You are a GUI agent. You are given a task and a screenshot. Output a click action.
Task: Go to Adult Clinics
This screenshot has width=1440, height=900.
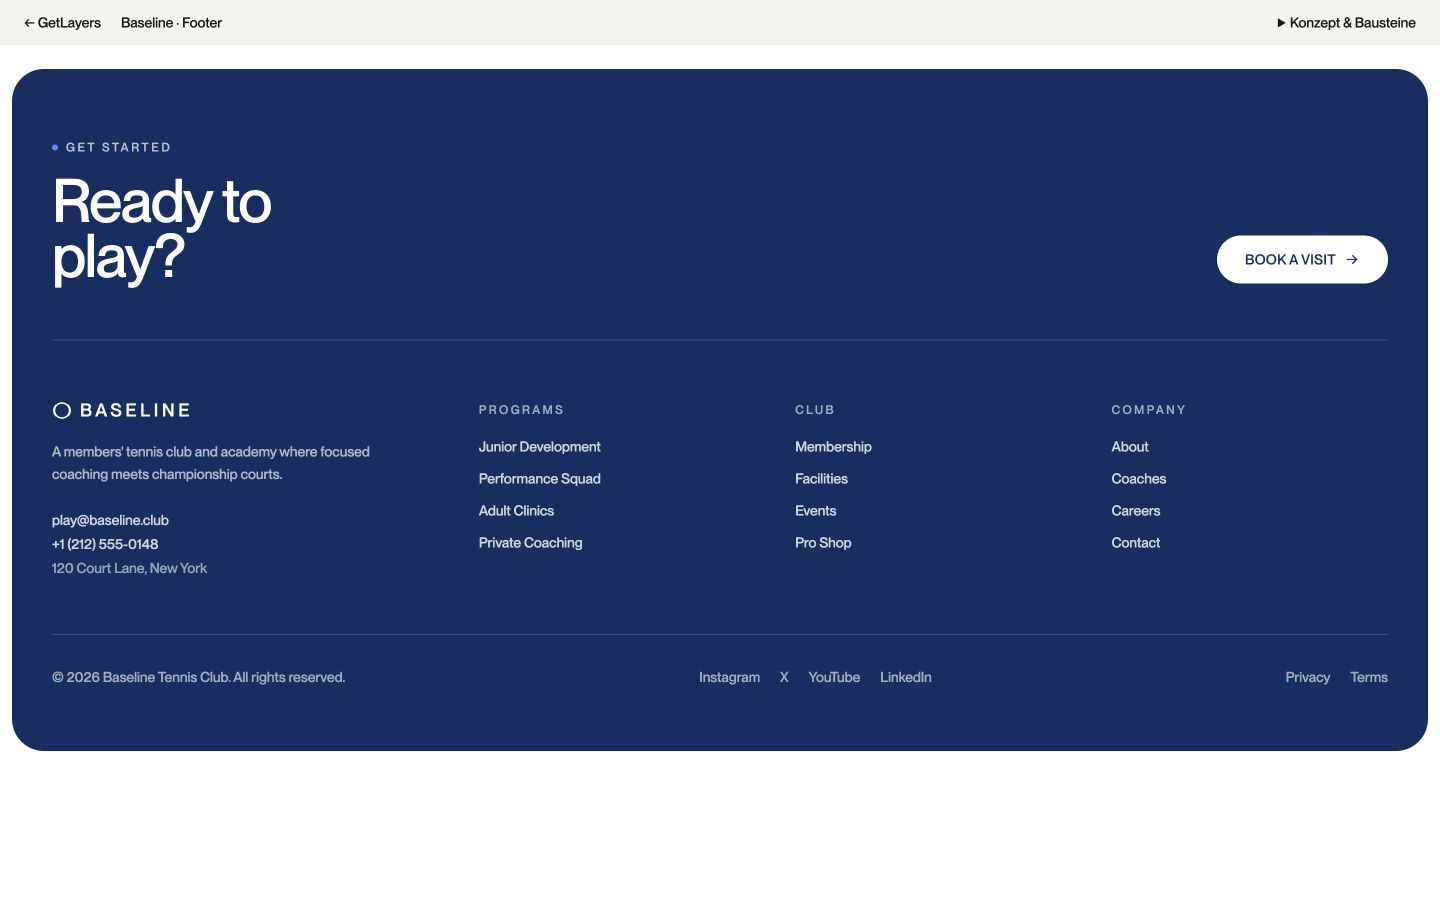tap(516, 511)
